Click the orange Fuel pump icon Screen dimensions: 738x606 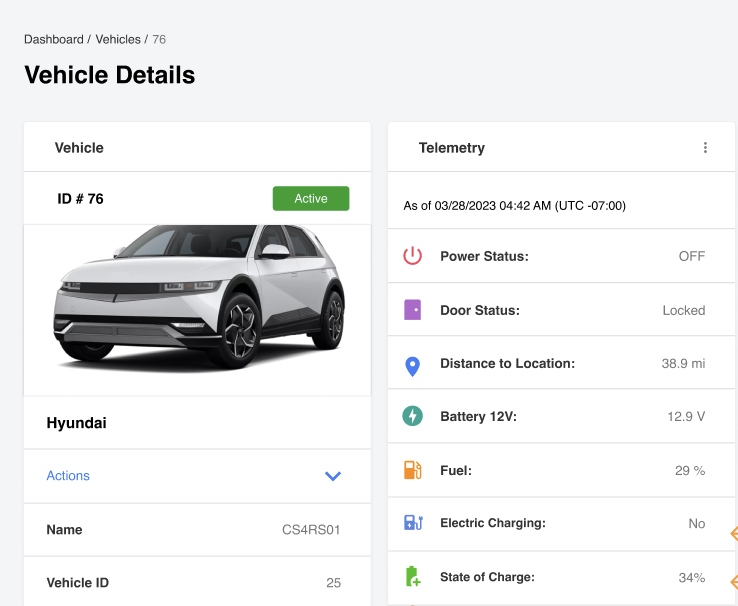(412, 470)
